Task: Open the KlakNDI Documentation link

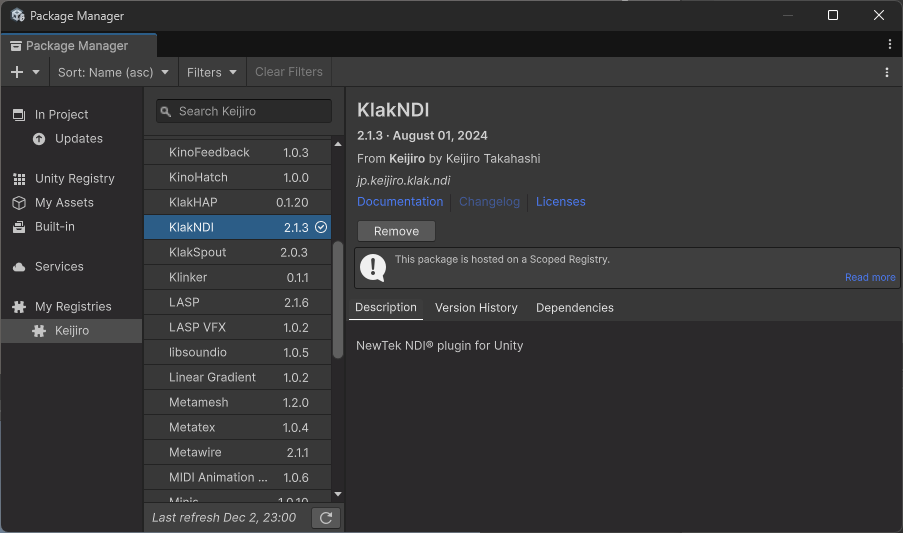Action: tap(400, 201)
